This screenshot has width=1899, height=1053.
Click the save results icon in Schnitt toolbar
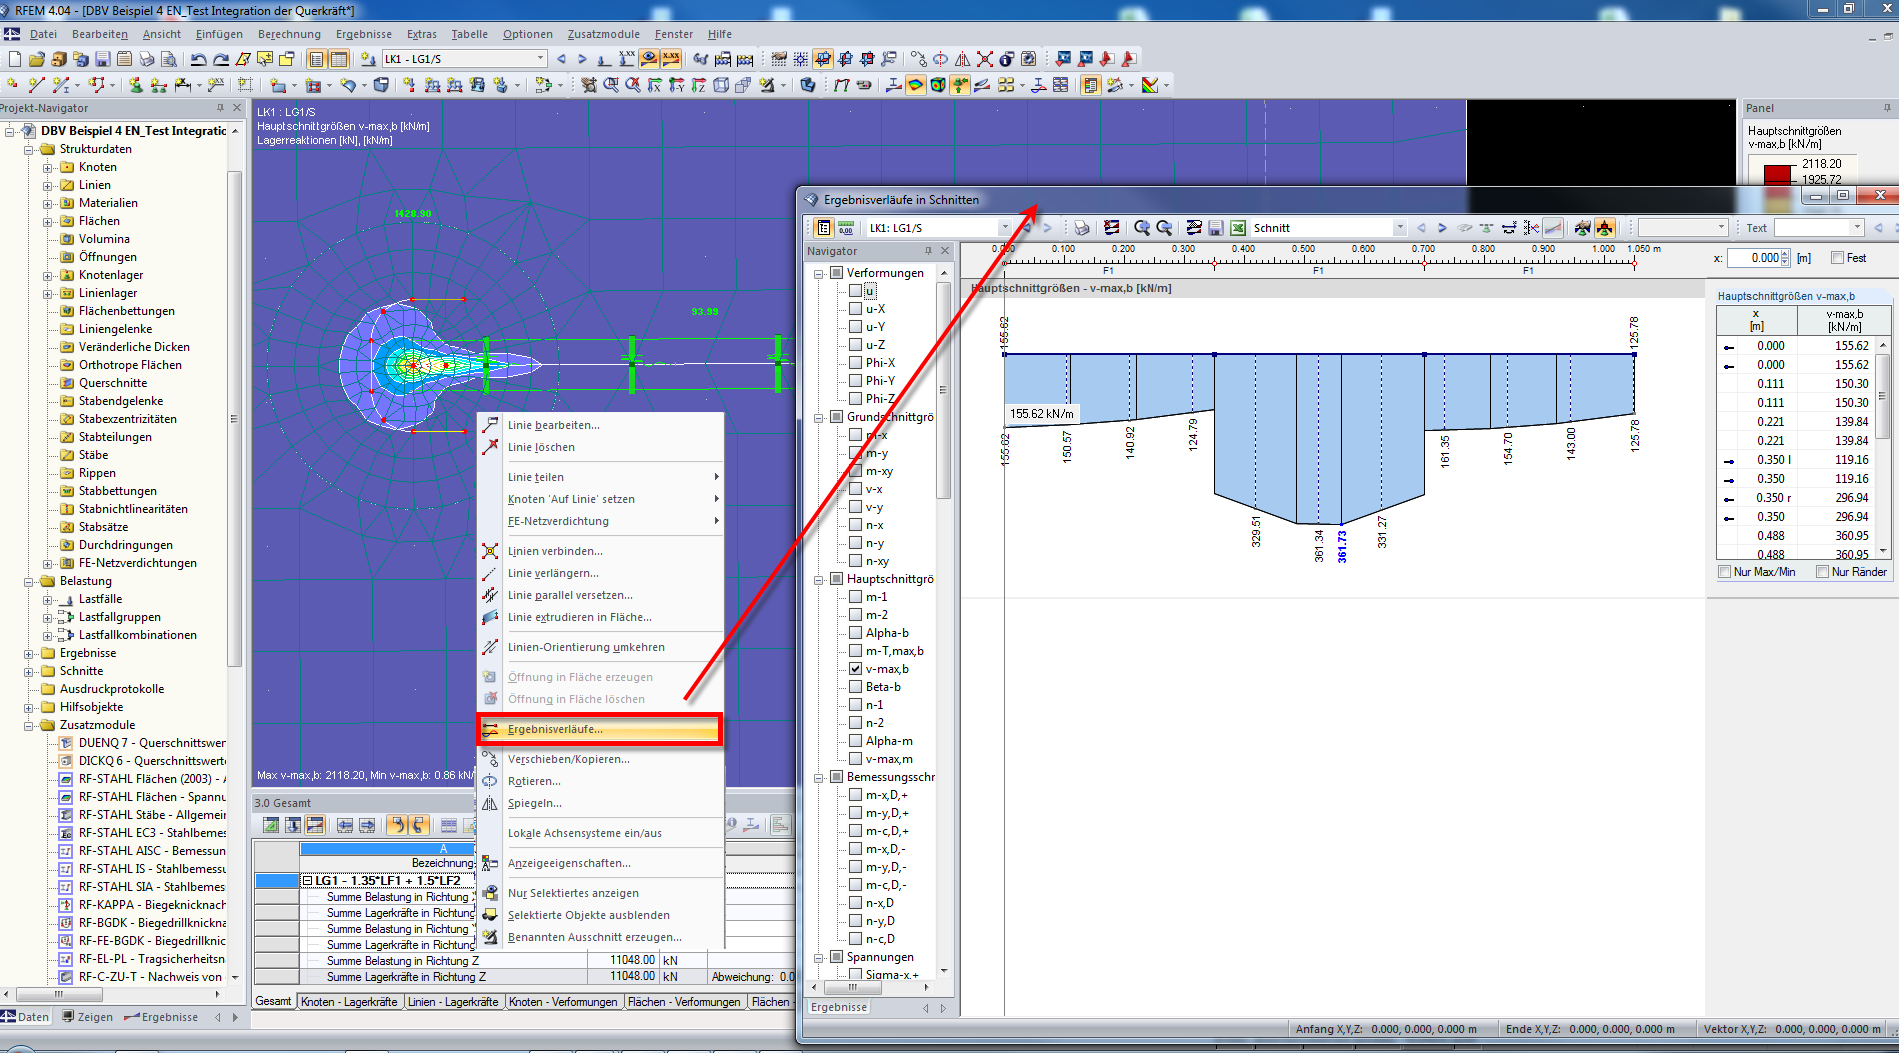click(x=1215, y=228)
